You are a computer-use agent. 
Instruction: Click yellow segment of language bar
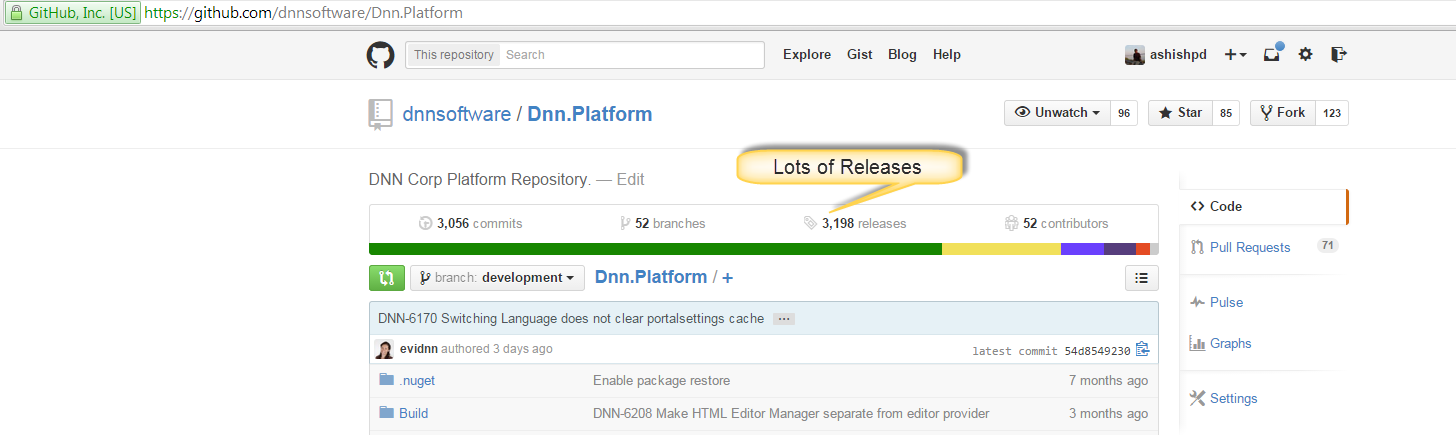1001,249
